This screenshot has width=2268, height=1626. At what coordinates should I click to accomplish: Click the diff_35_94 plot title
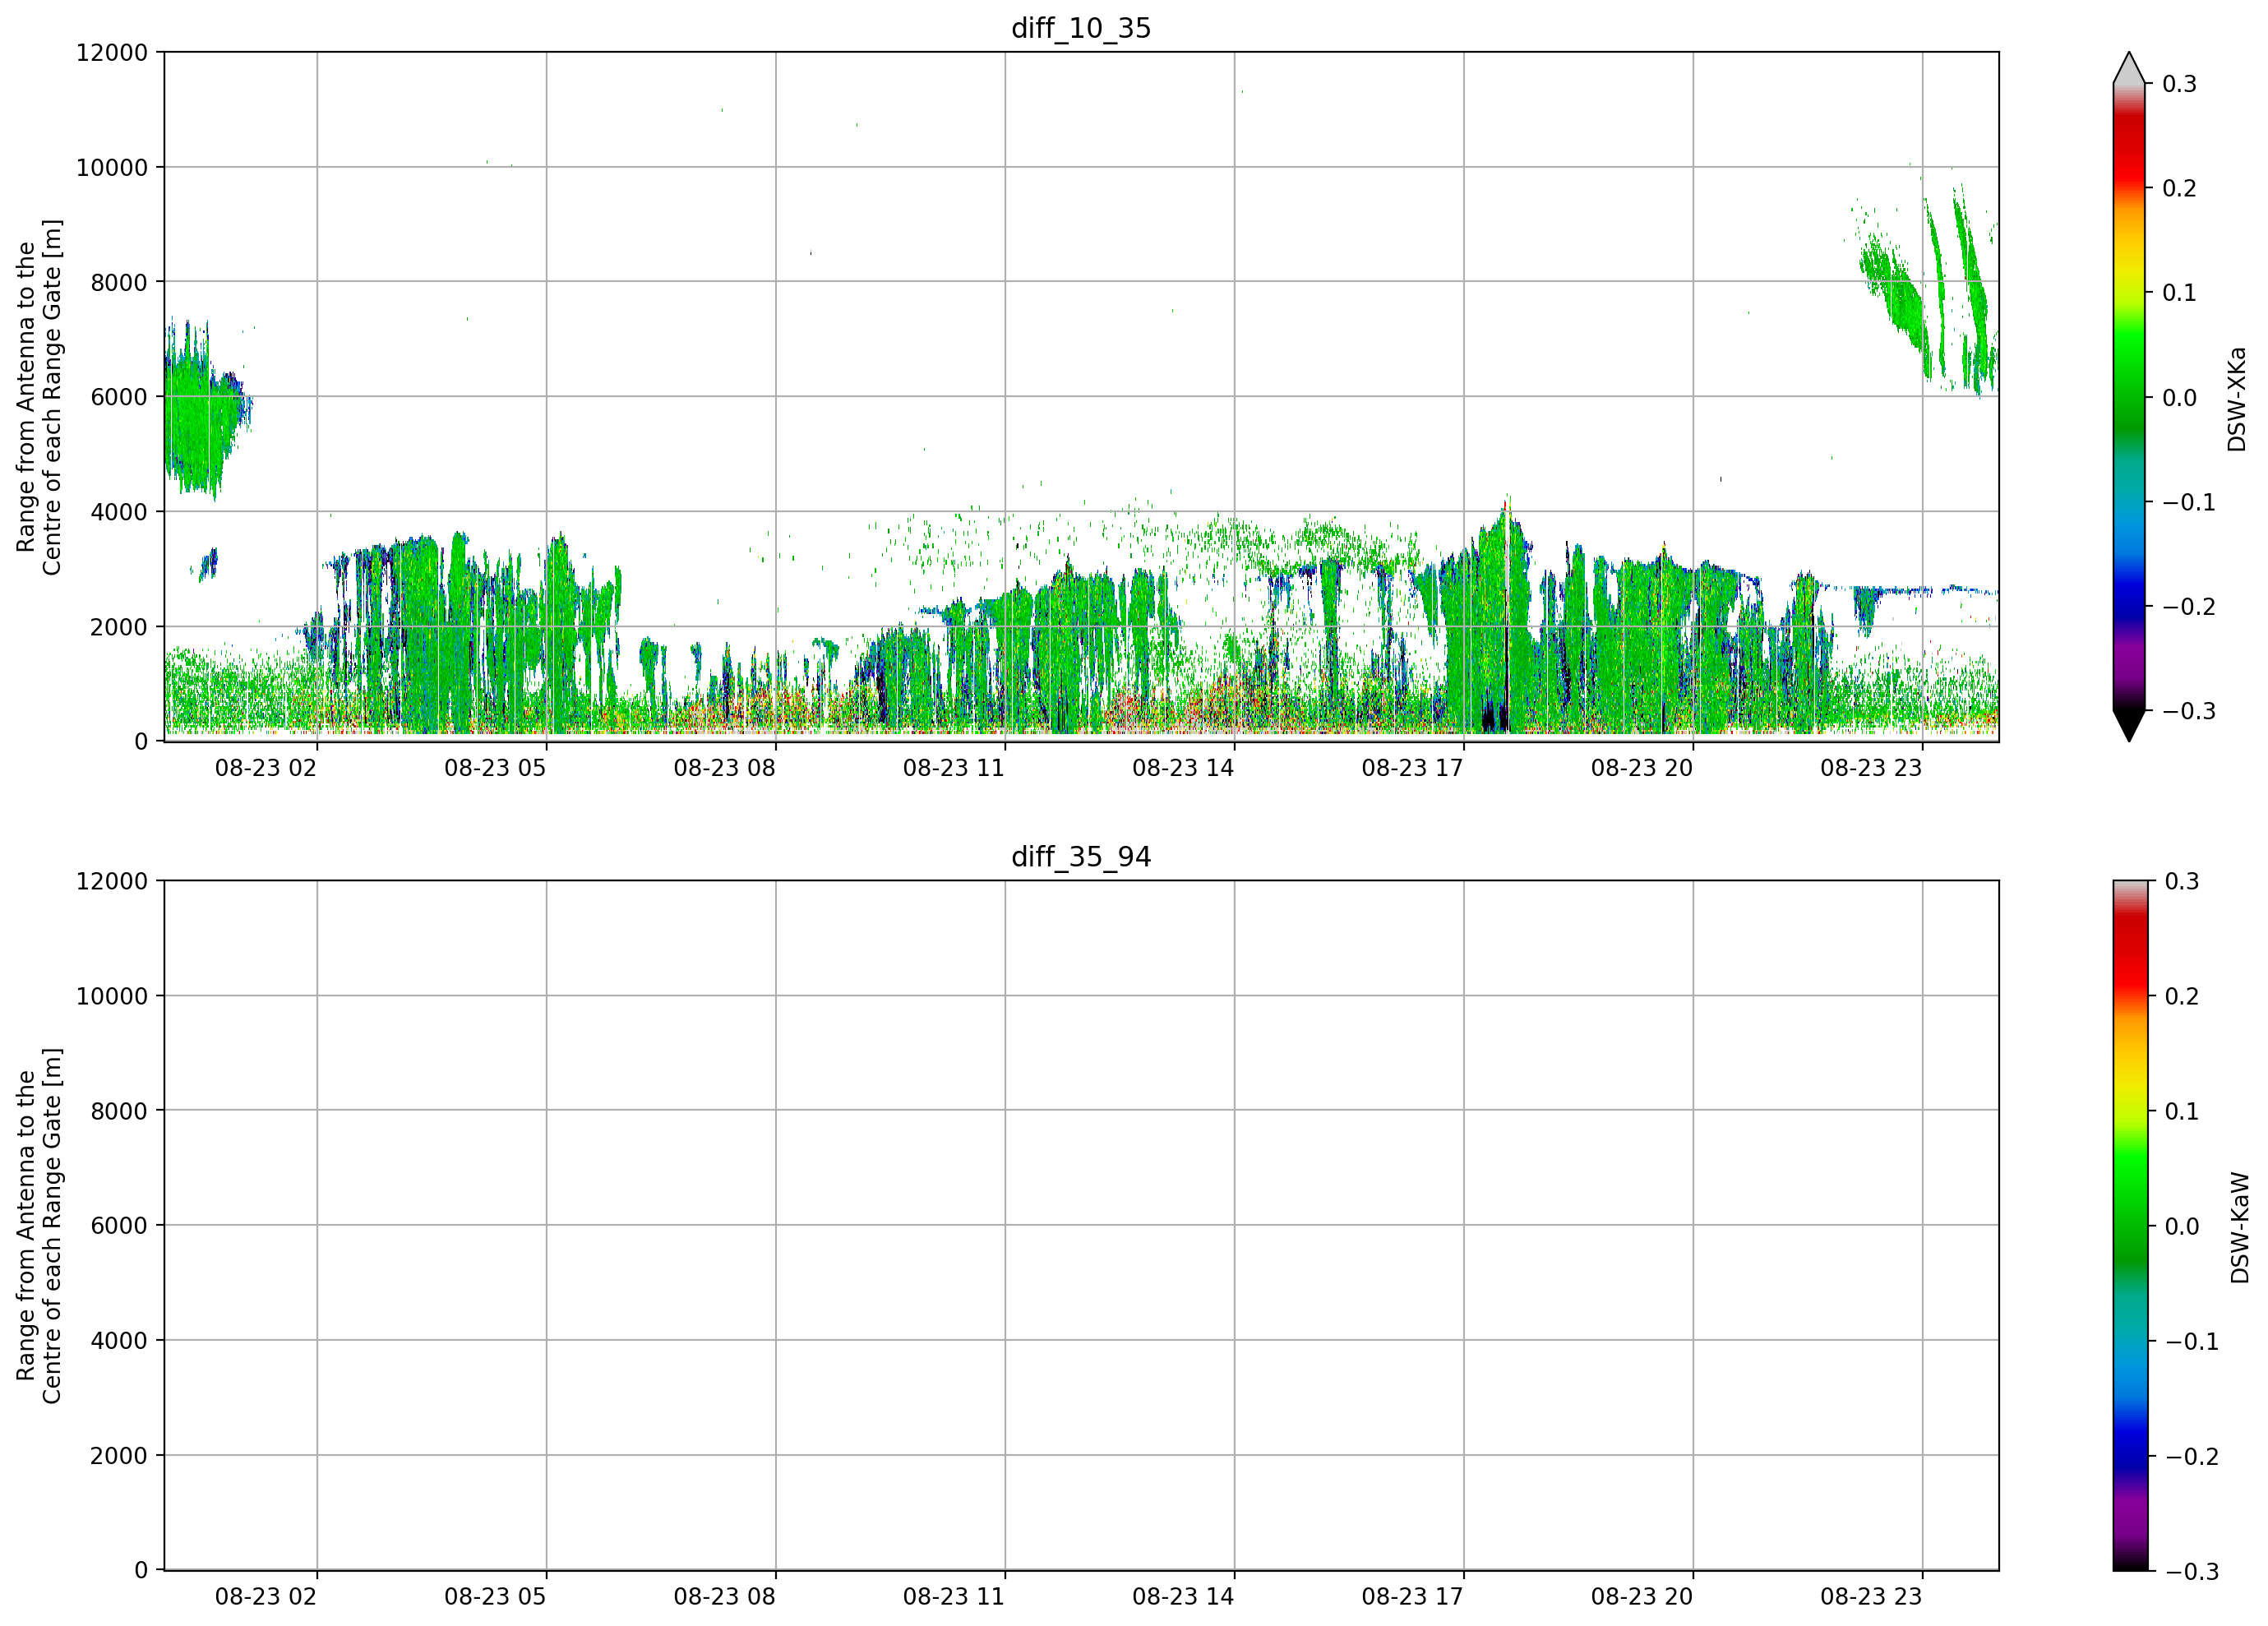[1081, 857]
